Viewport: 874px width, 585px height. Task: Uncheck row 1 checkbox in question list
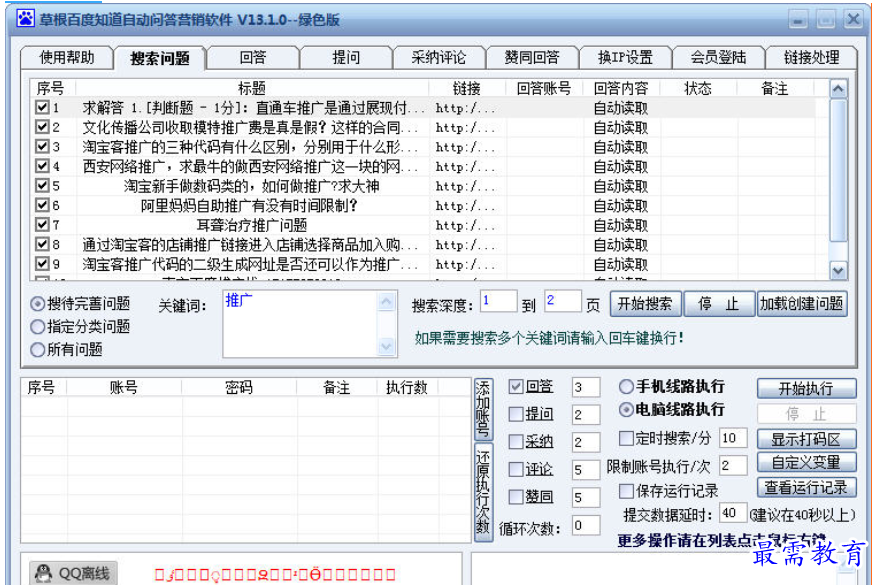tap(42, 107)
